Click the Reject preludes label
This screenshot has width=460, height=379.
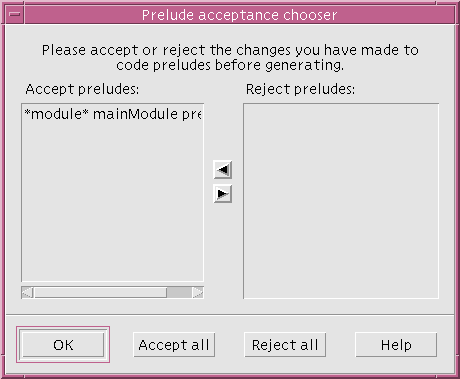click(301, 89)
